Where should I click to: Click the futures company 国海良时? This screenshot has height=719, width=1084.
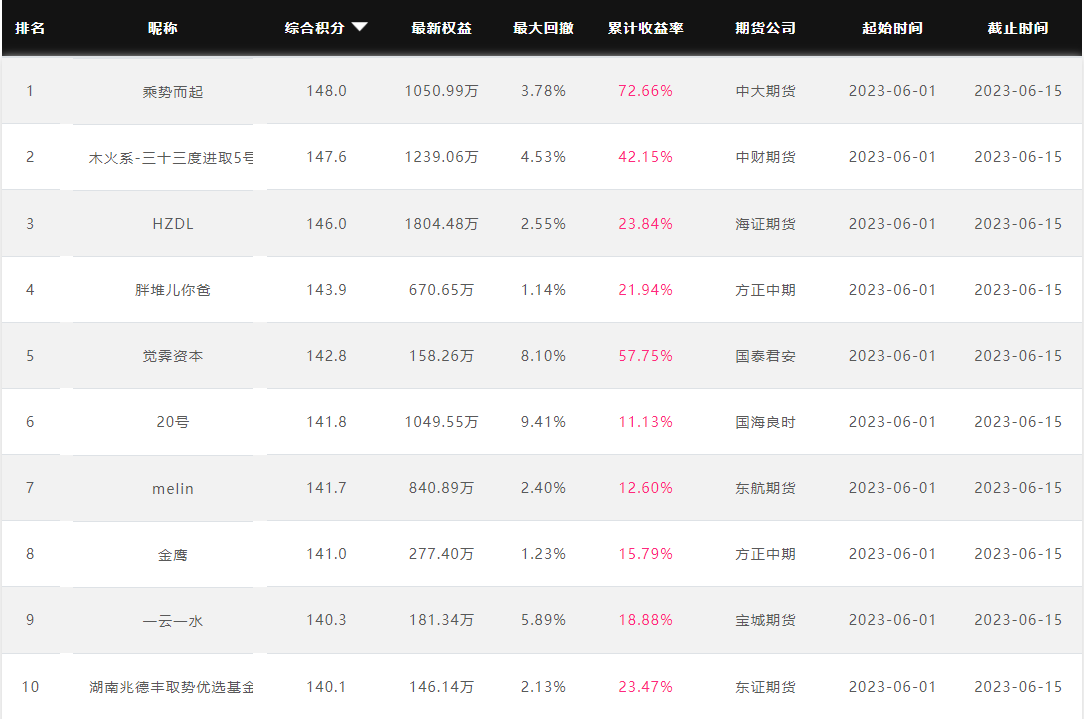[765, 422]
